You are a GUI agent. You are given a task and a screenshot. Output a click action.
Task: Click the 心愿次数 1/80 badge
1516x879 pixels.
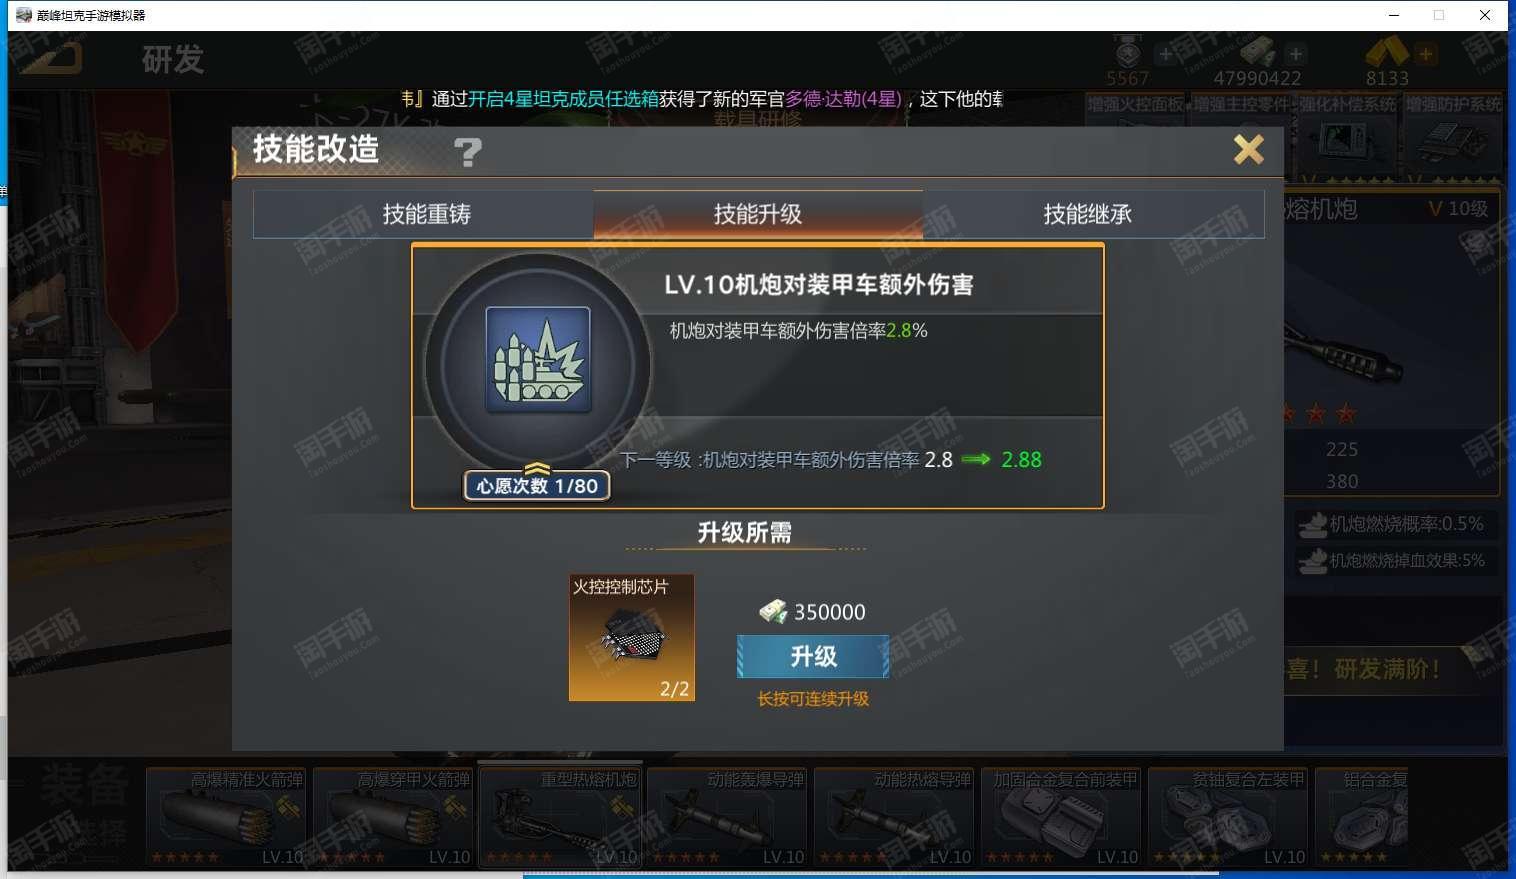[x=537, y=486]
